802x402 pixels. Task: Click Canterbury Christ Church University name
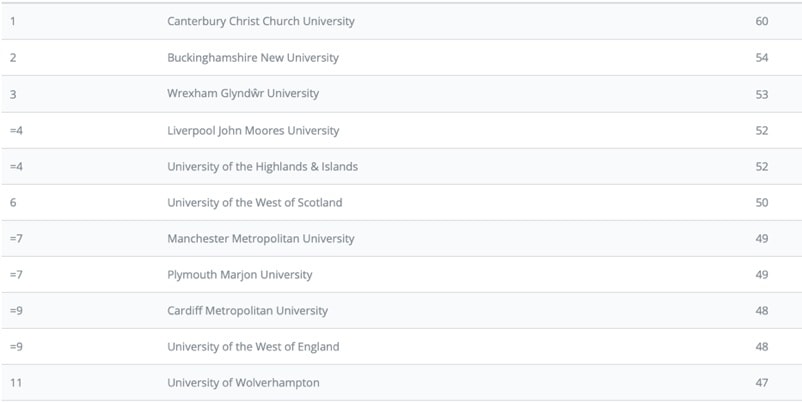click(x=260, y=21)
